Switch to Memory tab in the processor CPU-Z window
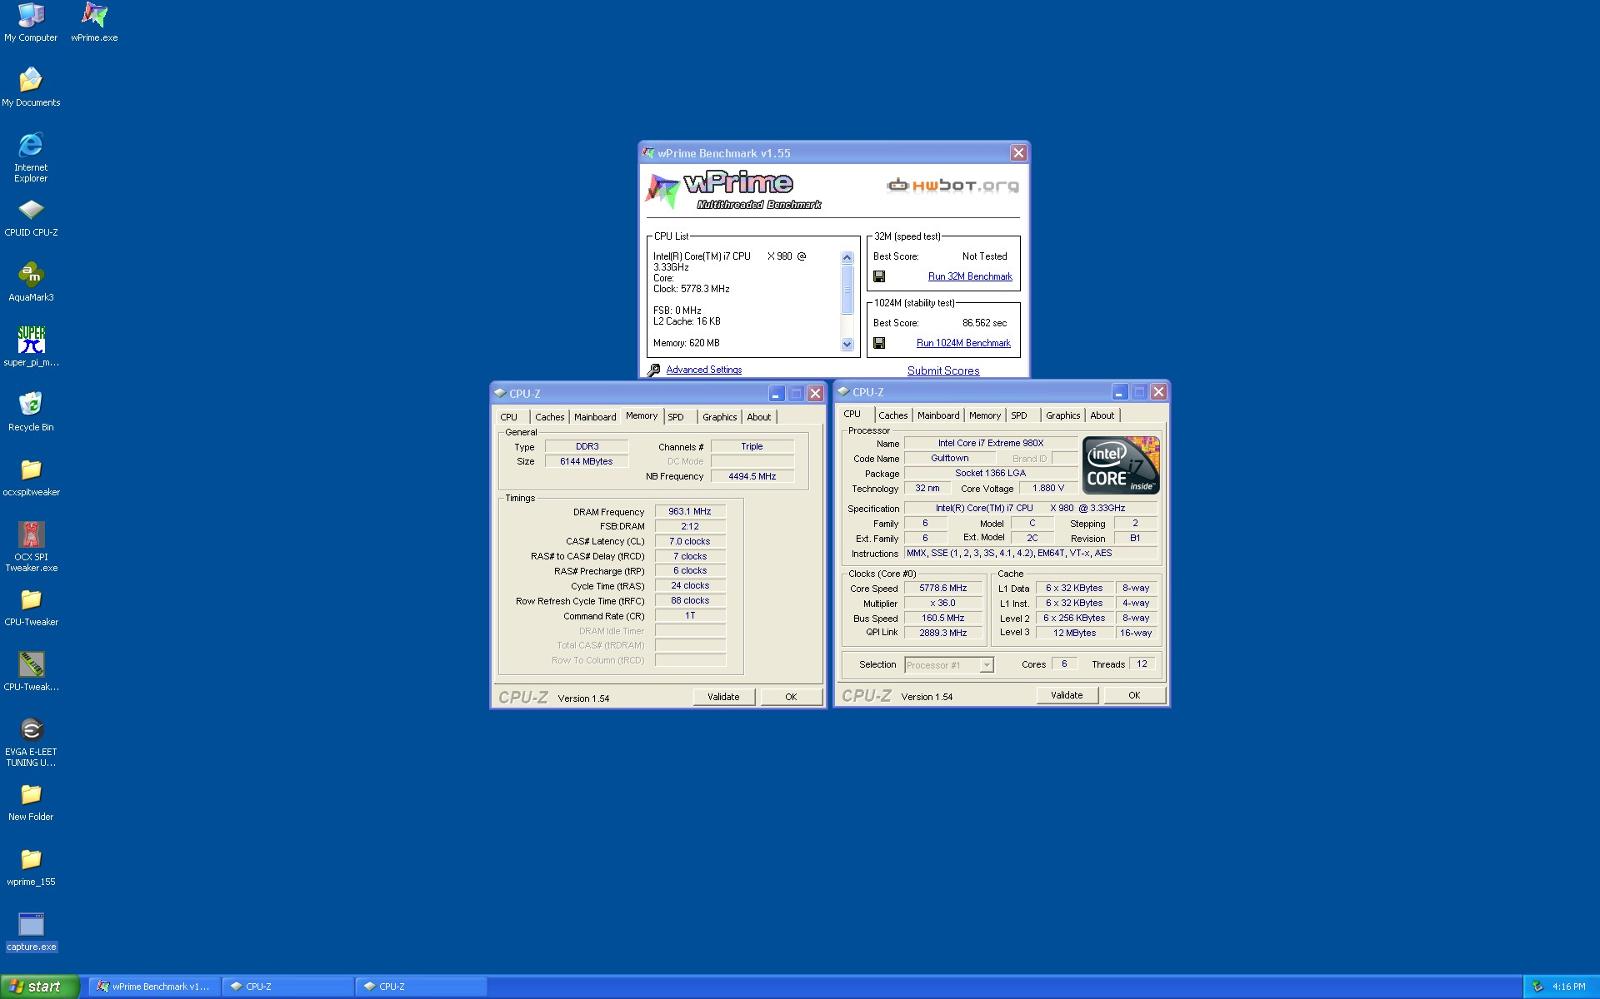The height and width of the screenshot is (999, 1600). [x=984, y=416]
